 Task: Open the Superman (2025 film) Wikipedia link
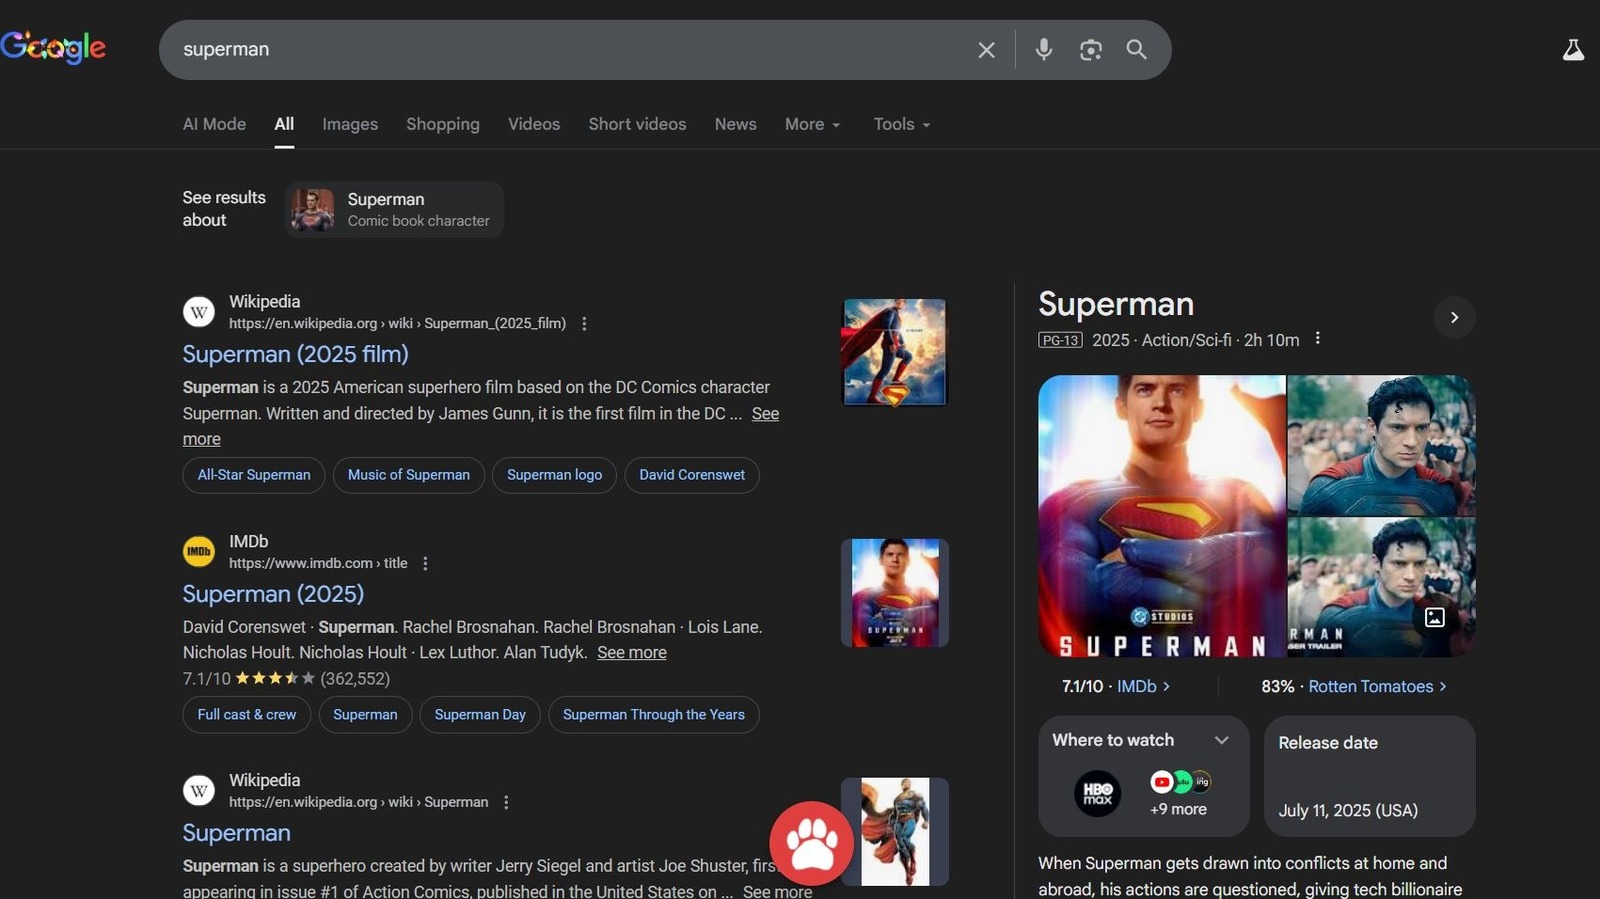[295, 354]
